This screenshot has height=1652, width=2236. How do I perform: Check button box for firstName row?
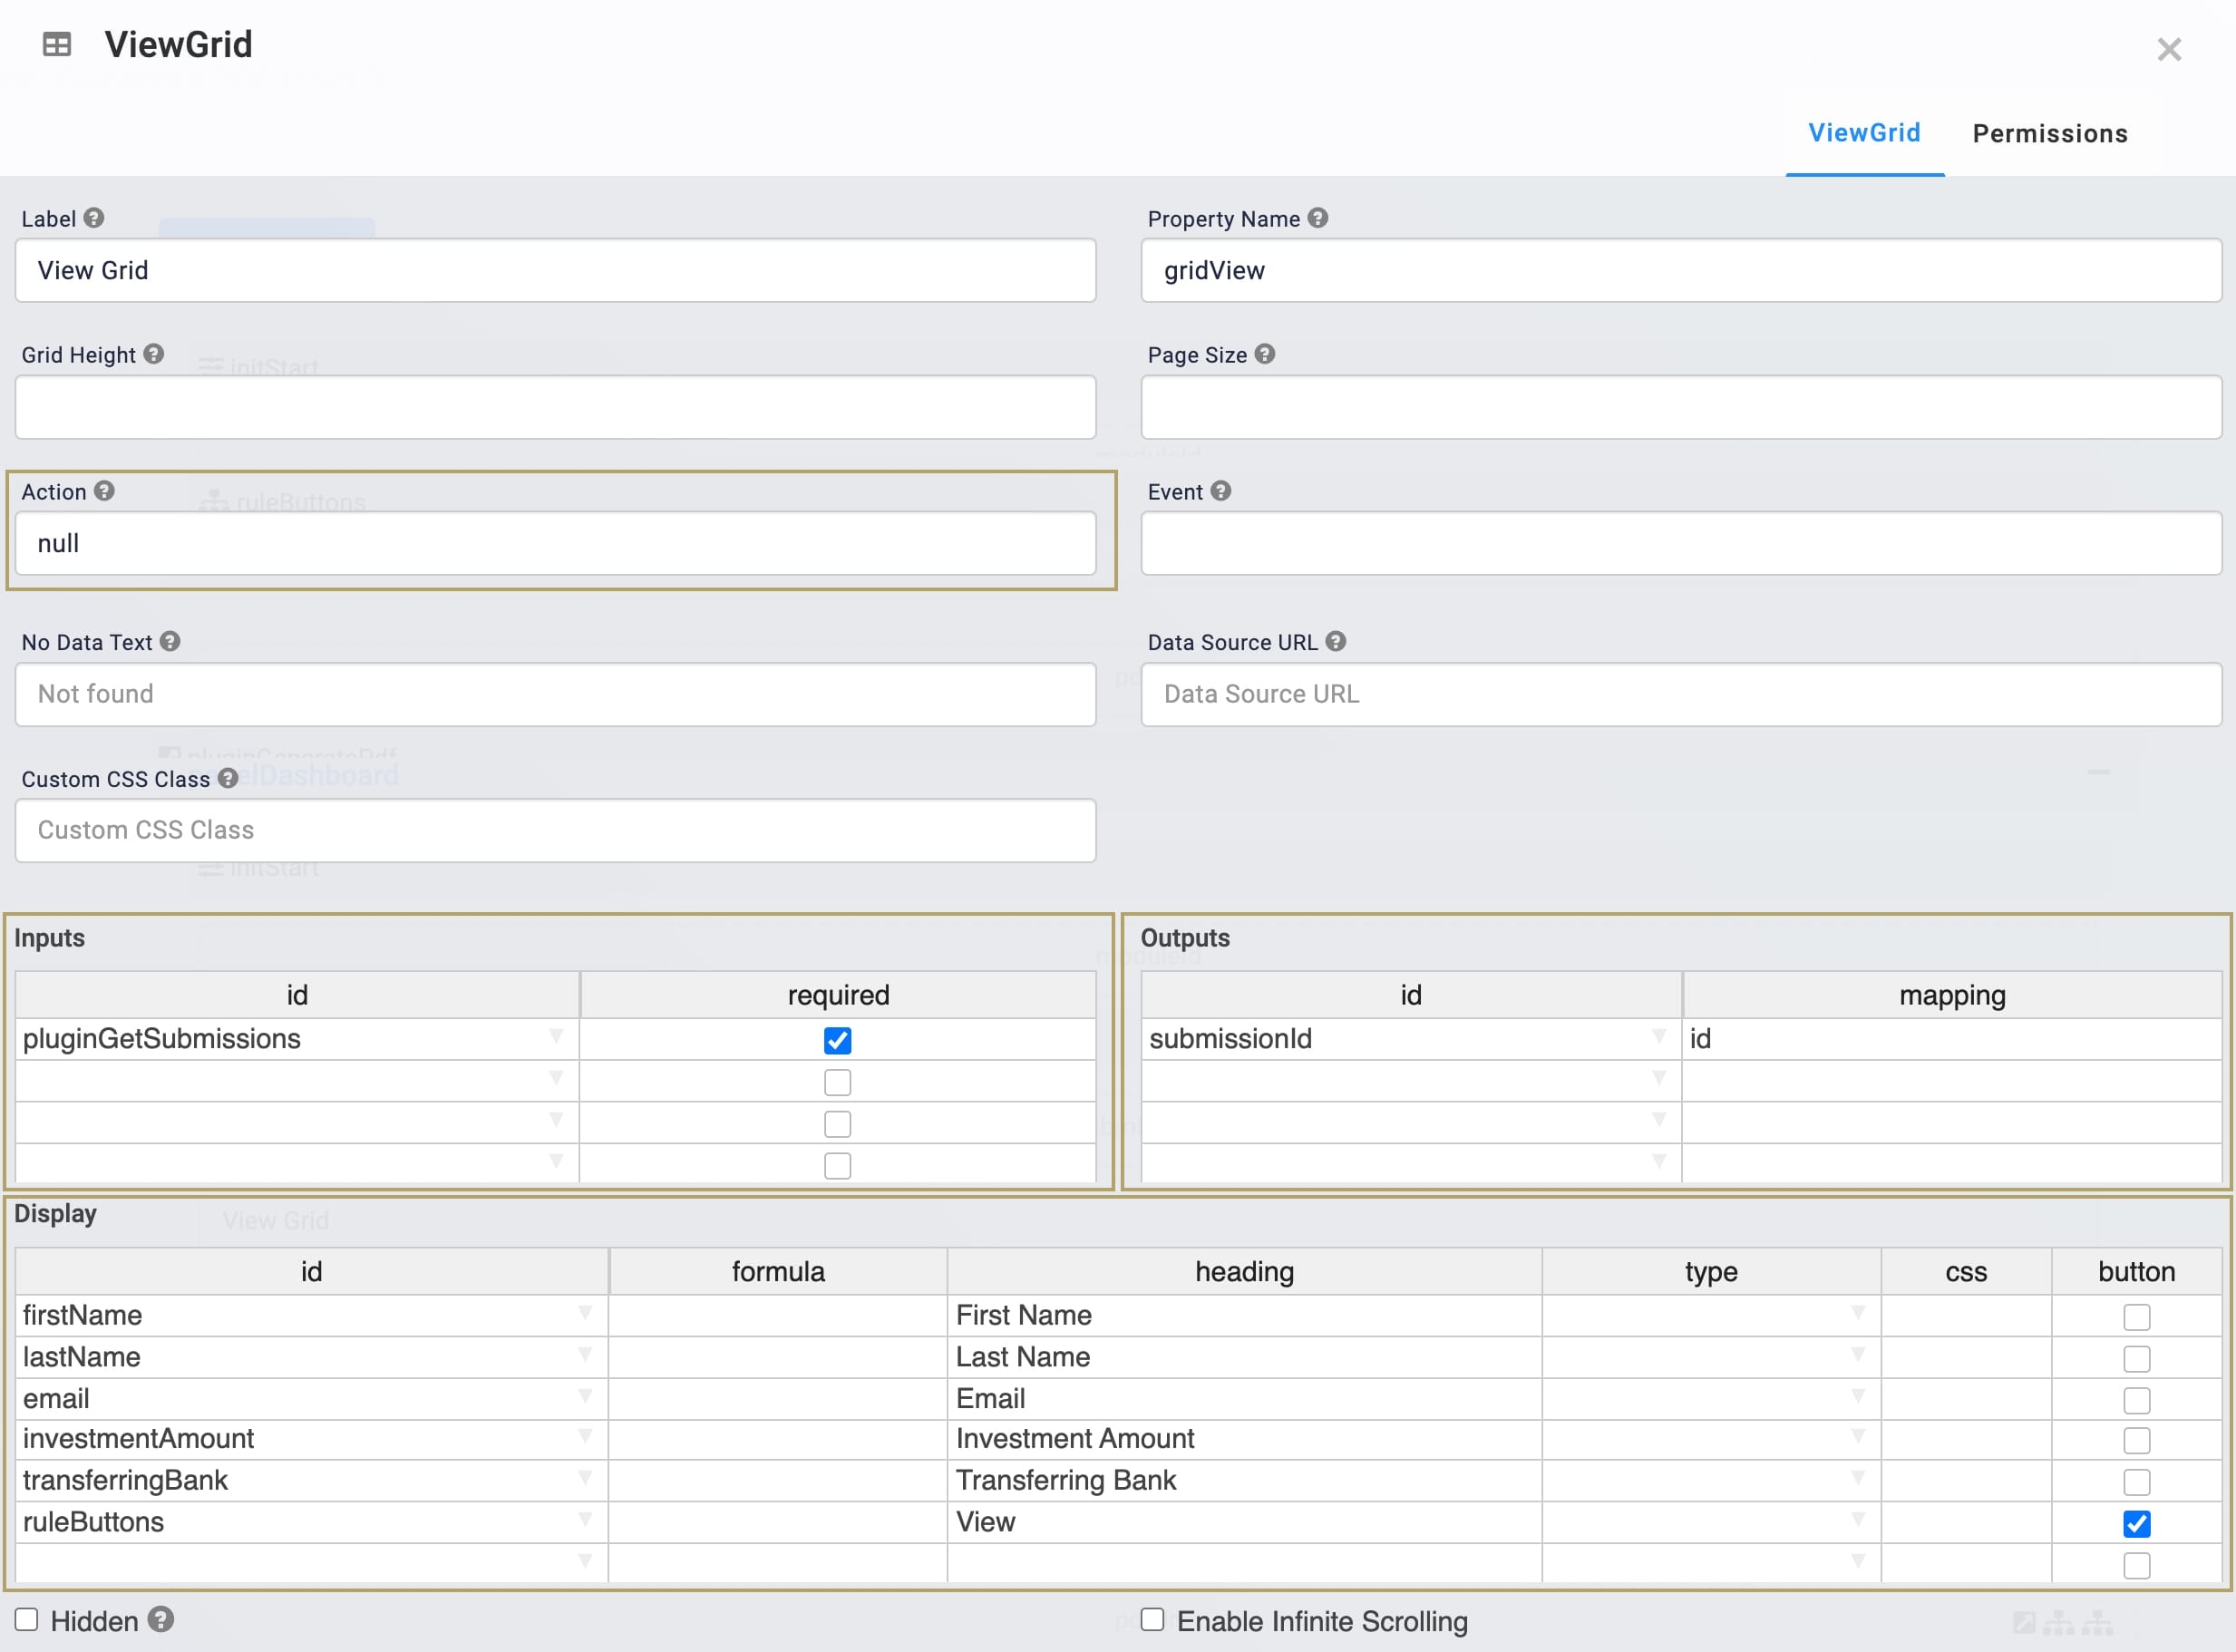tap(2136, 1317)
